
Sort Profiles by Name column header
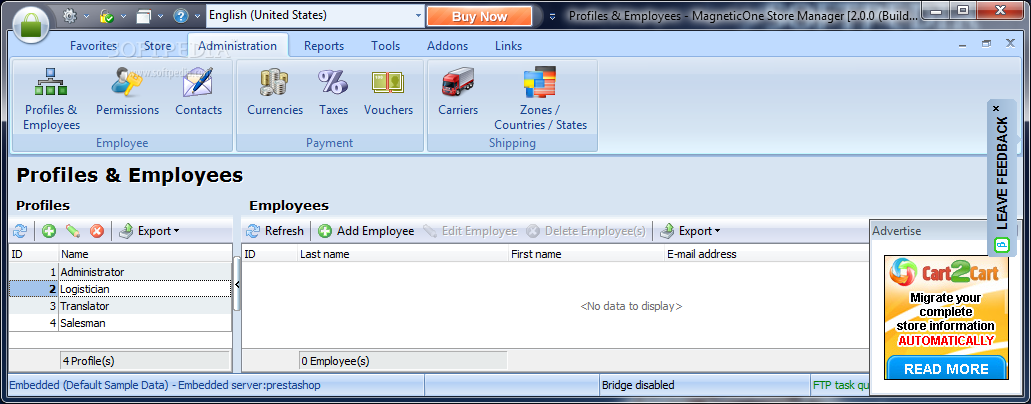click(145, 254)
